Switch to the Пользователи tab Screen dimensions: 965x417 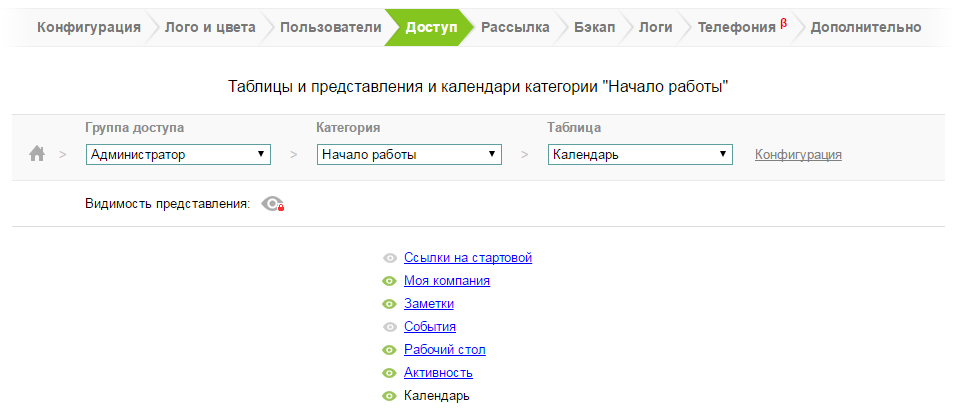click(330, 27)
